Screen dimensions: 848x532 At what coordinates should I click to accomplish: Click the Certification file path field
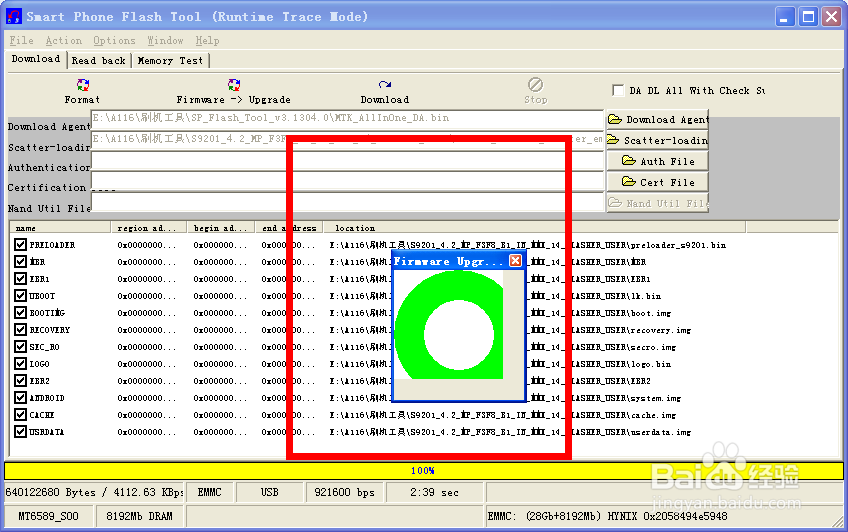pos(347,181)
